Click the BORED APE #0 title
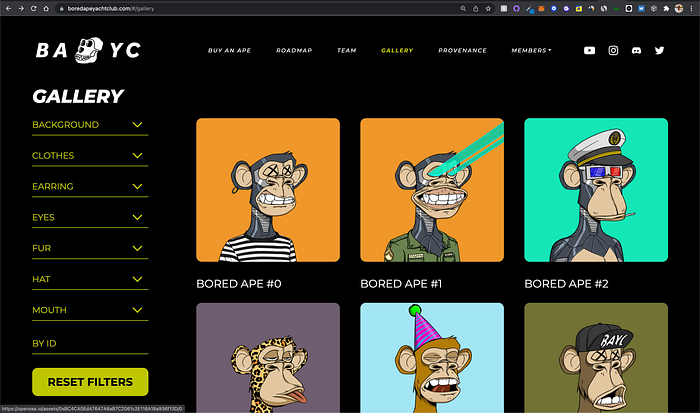Viewport: 700px width, 413px height. 239,284
